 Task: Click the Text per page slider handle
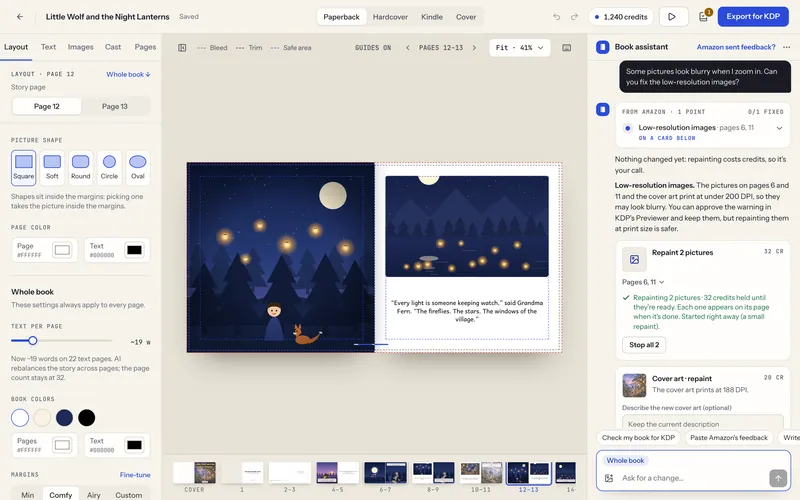33,340
